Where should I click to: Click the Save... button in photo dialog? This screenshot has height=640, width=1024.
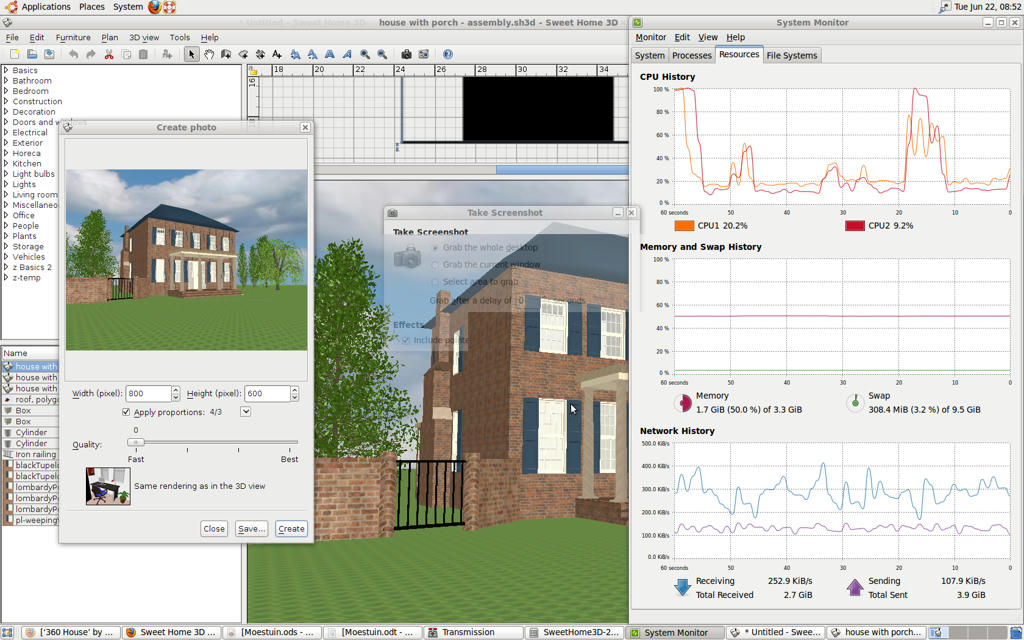coord(251,529)
